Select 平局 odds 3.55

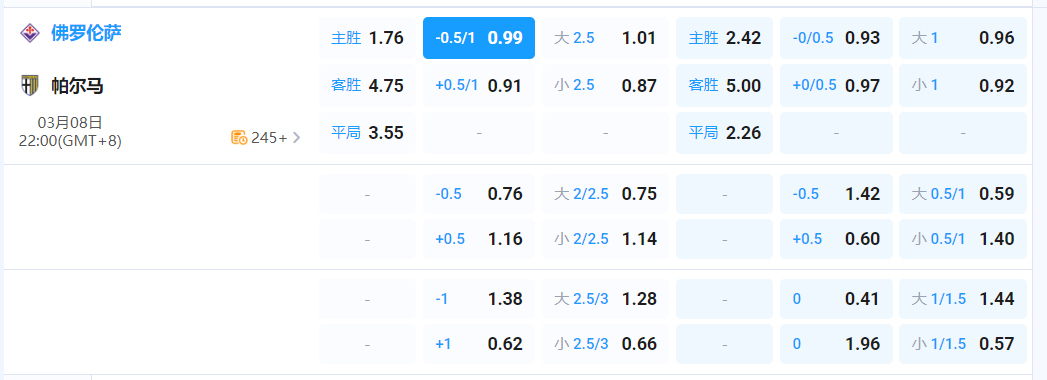pyautogui.click(x=367, y=133)
